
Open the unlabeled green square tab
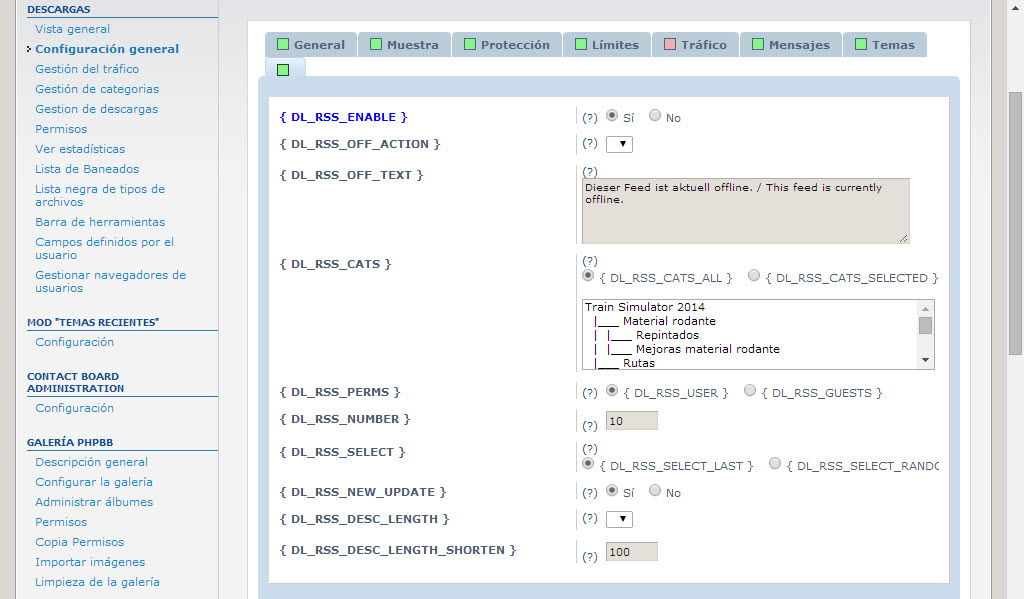tap(284, 69)
